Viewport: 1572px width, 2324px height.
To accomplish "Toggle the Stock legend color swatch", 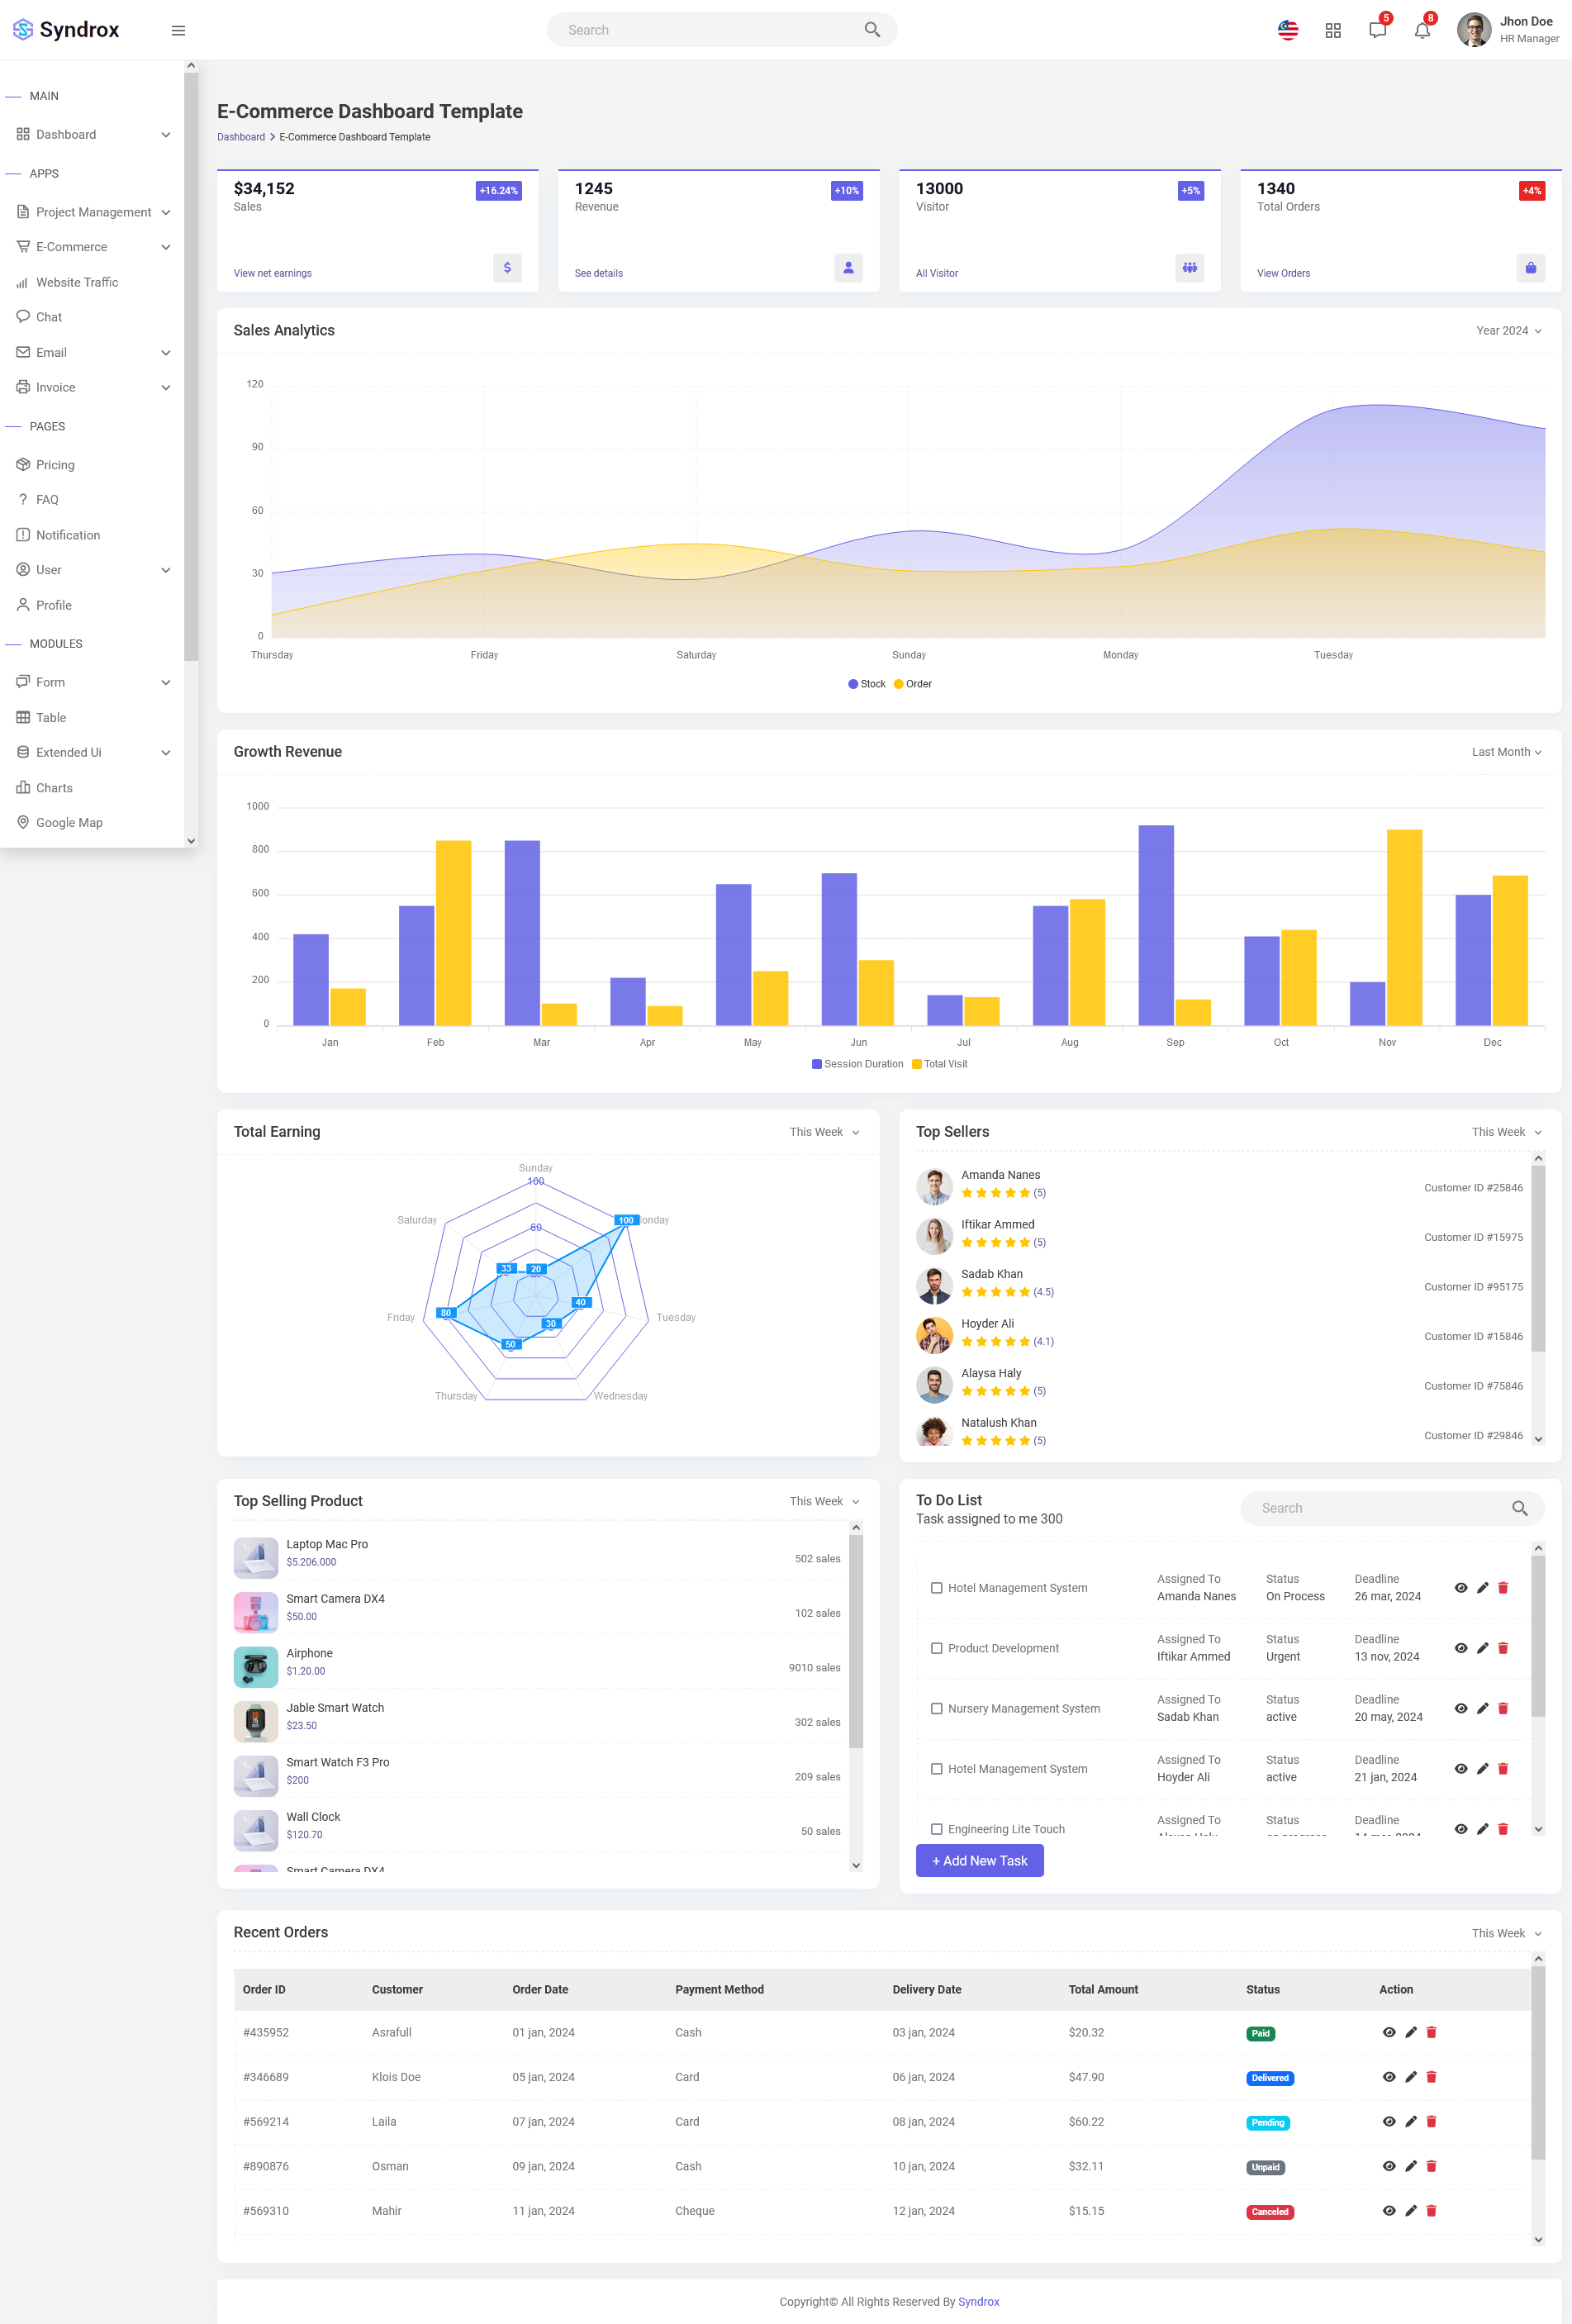I will [853, 684].
